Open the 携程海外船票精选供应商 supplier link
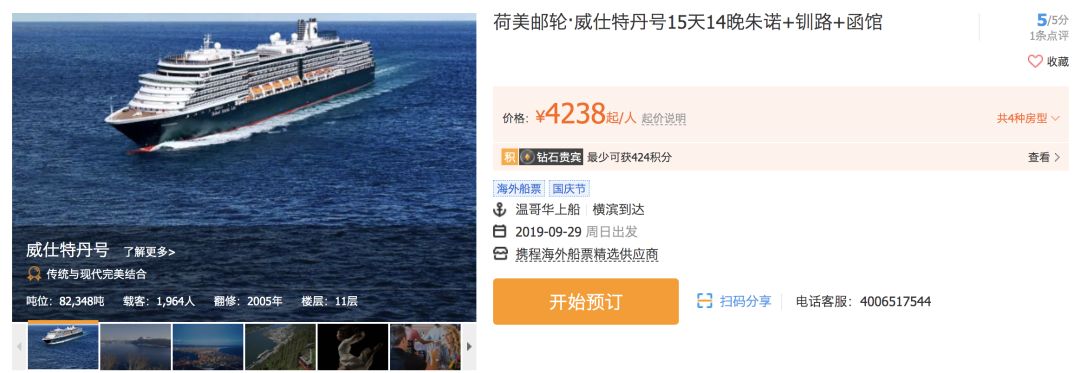Viewport: 1080px width, 373px height. pyautogui.click(x=587, y=254)
